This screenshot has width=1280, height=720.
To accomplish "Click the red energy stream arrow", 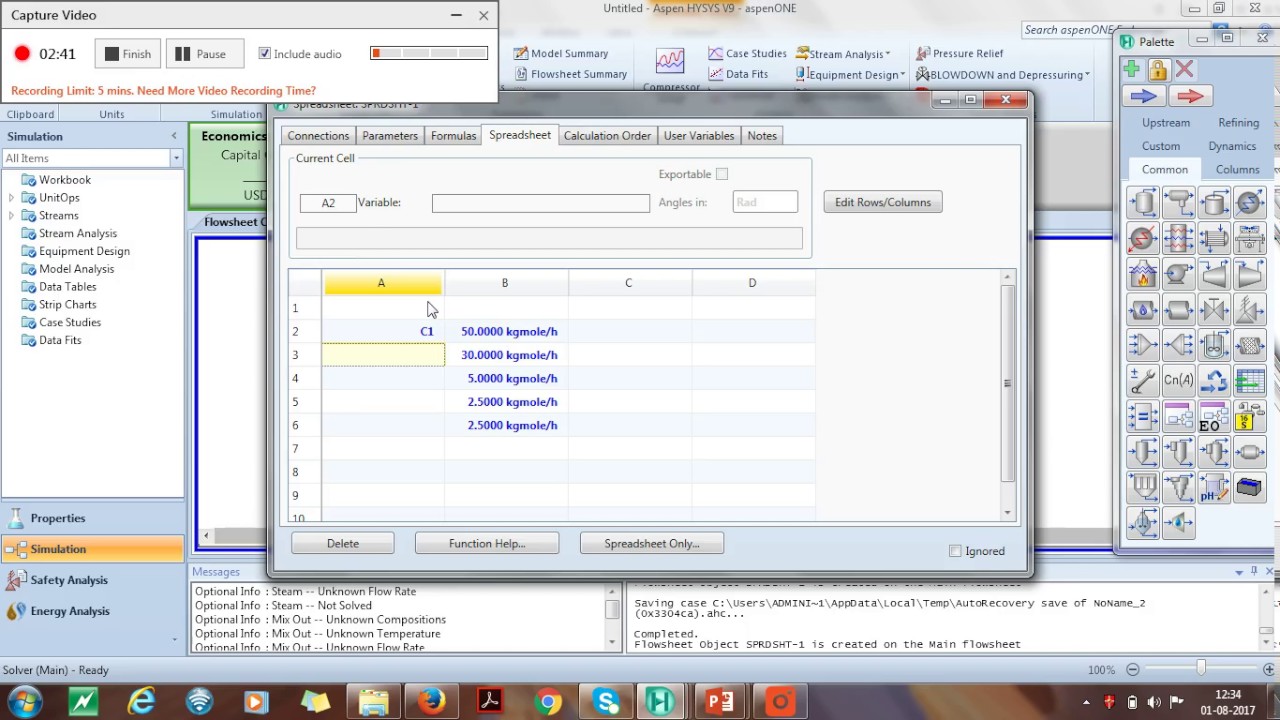I will coord(1190,96).
